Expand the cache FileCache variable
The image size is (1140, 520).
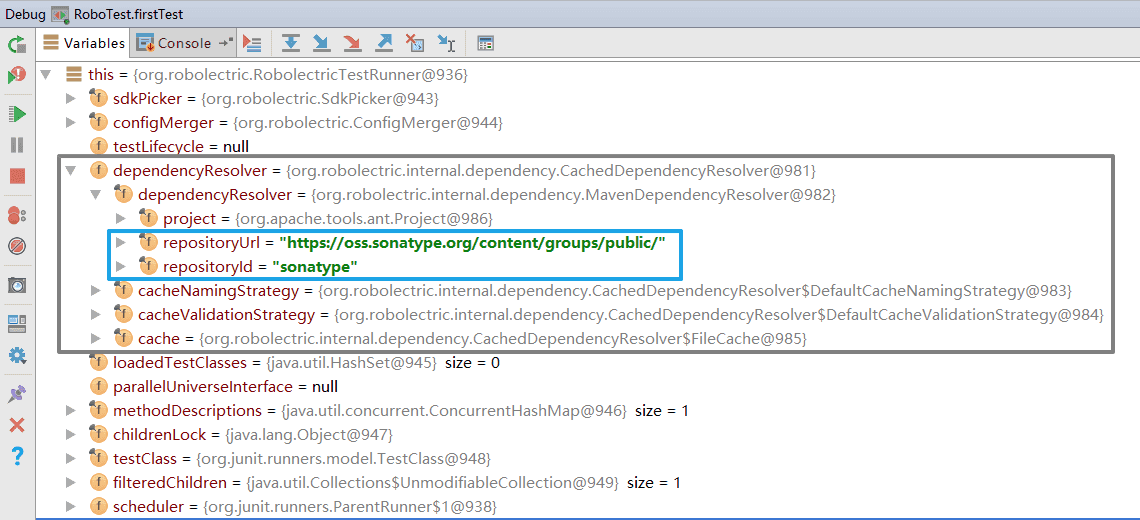(95, 339)
